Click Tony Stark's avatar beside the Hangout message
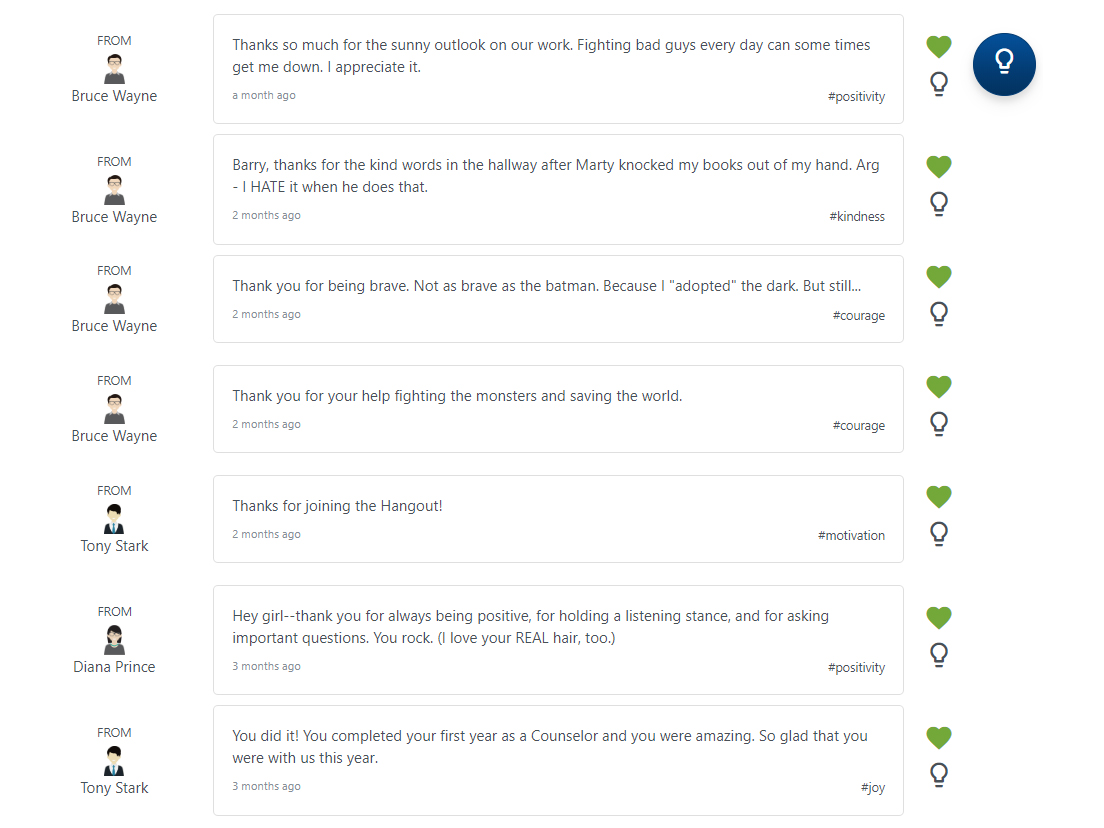Image resolution: width=1104 pixels, height=828 pixels. point(114,519)
